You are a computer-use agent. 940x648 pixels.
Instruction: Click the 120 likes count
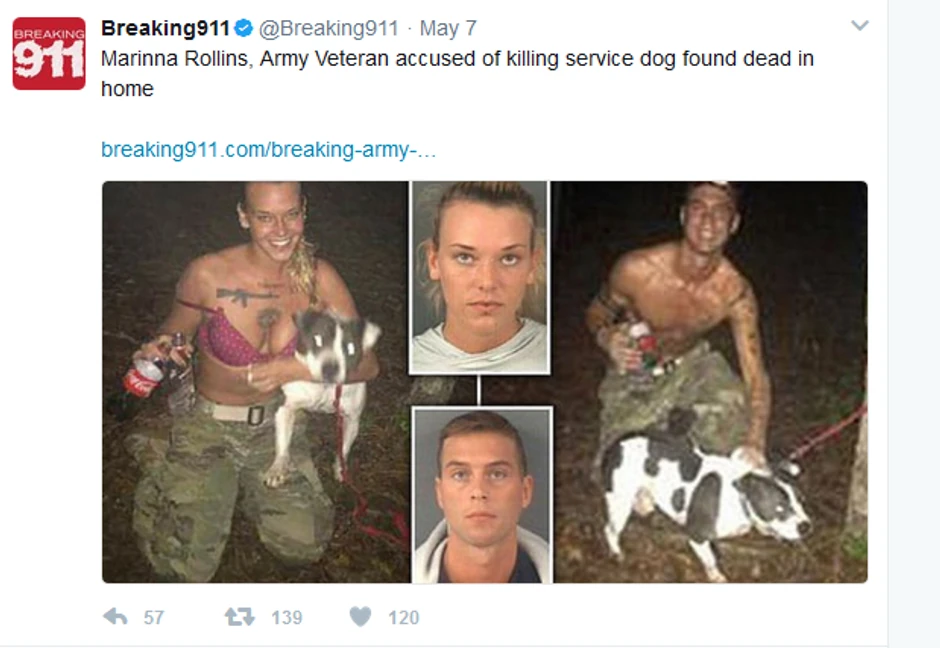(403, 617)
